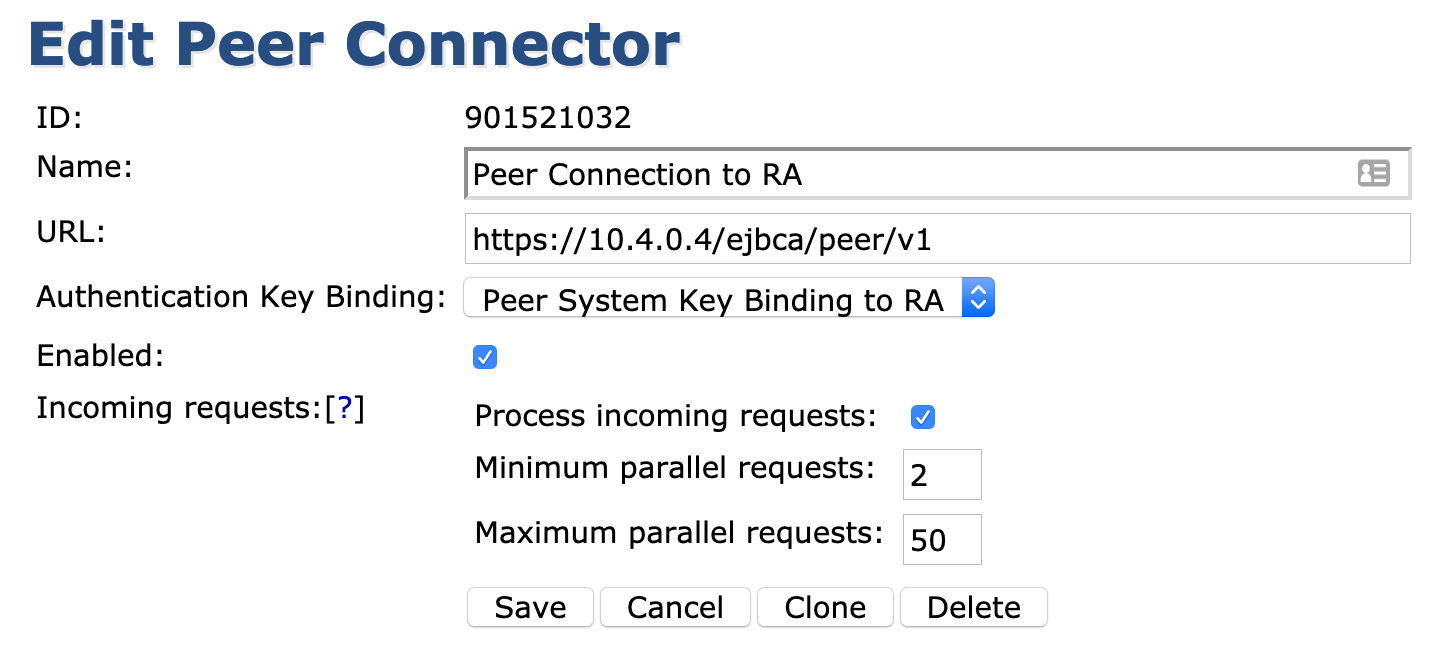The image size is (1432, 658).
Task: Click the 'Minimum parallel requests:' label
Action: 674,468
